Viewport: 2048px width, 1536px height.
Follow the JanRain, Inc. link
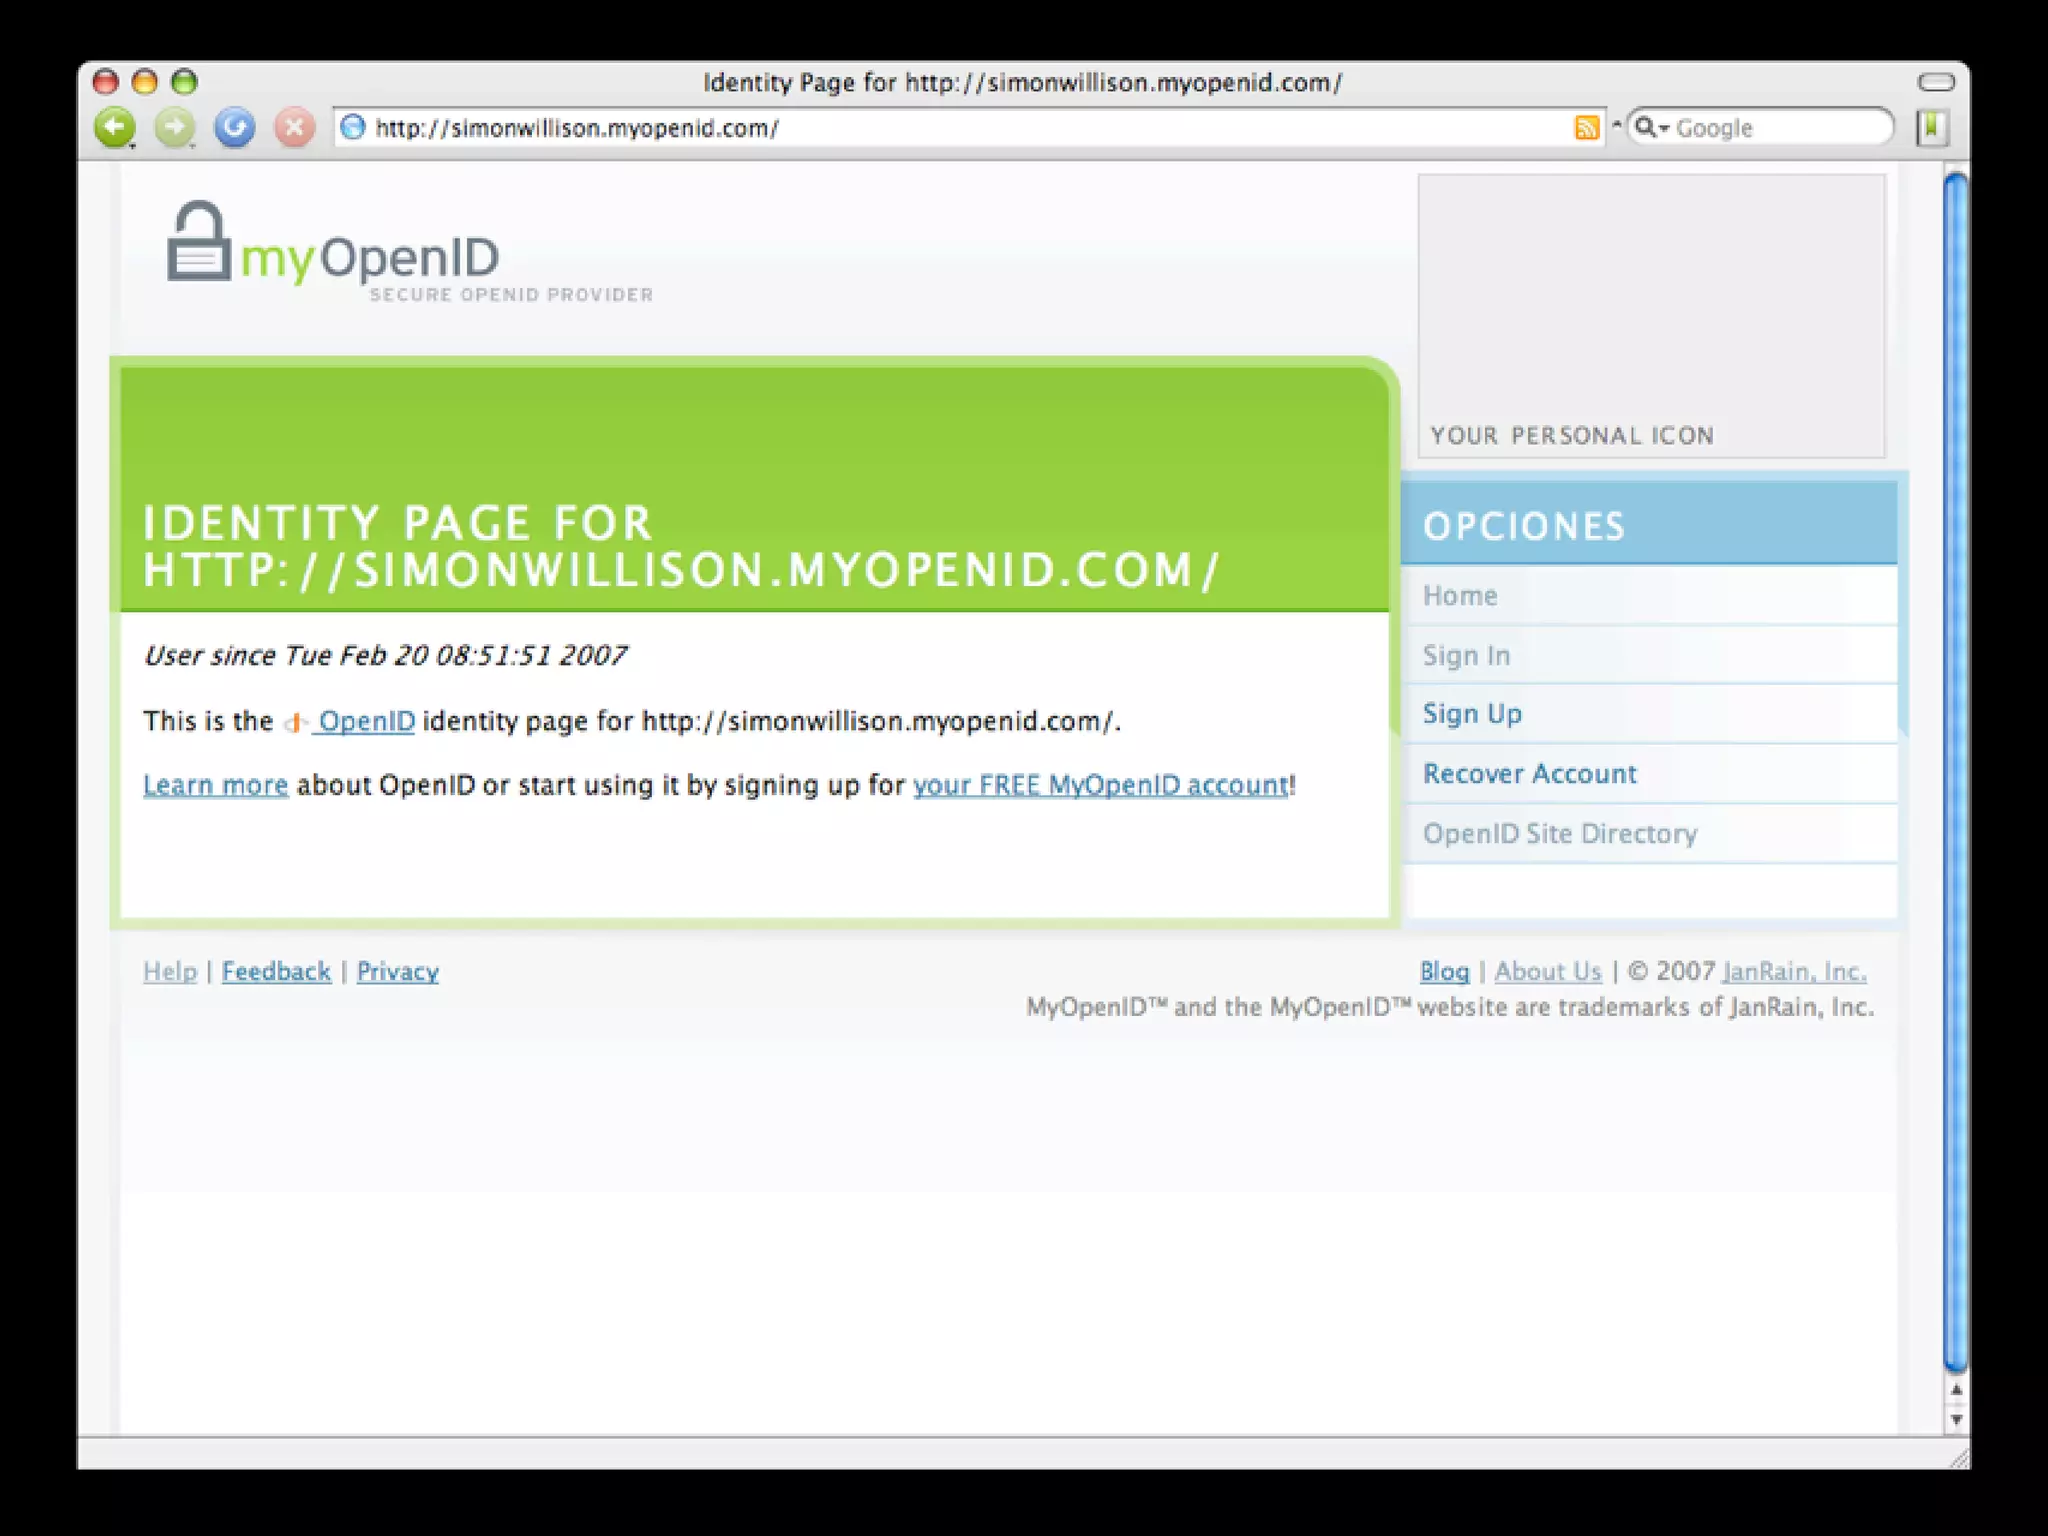(1794, 972)
